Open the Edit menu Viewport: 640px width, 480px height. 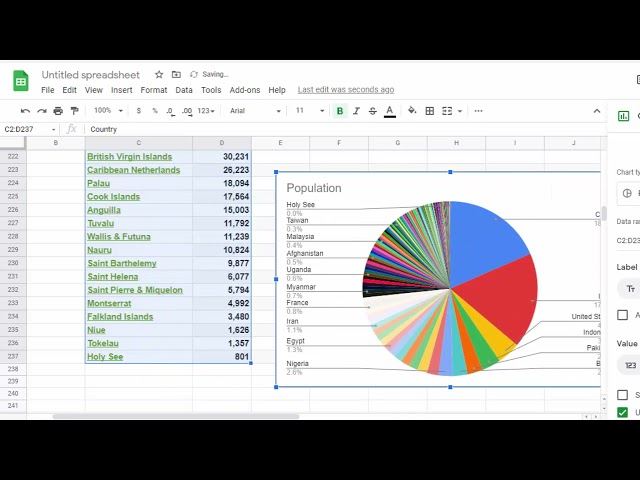[x=69, y=90]
